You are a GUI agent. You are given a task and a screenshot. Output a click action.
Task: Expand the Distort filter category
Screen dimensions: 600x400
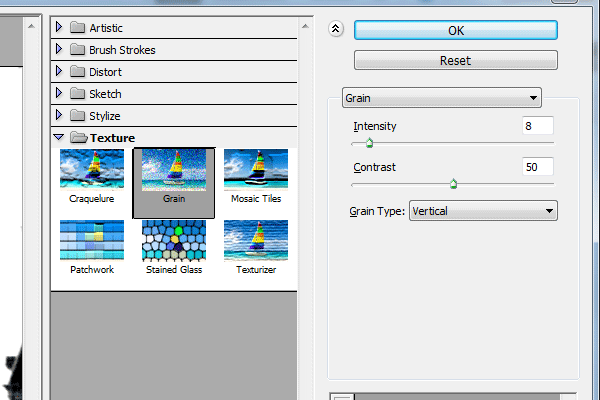(59, 71)
